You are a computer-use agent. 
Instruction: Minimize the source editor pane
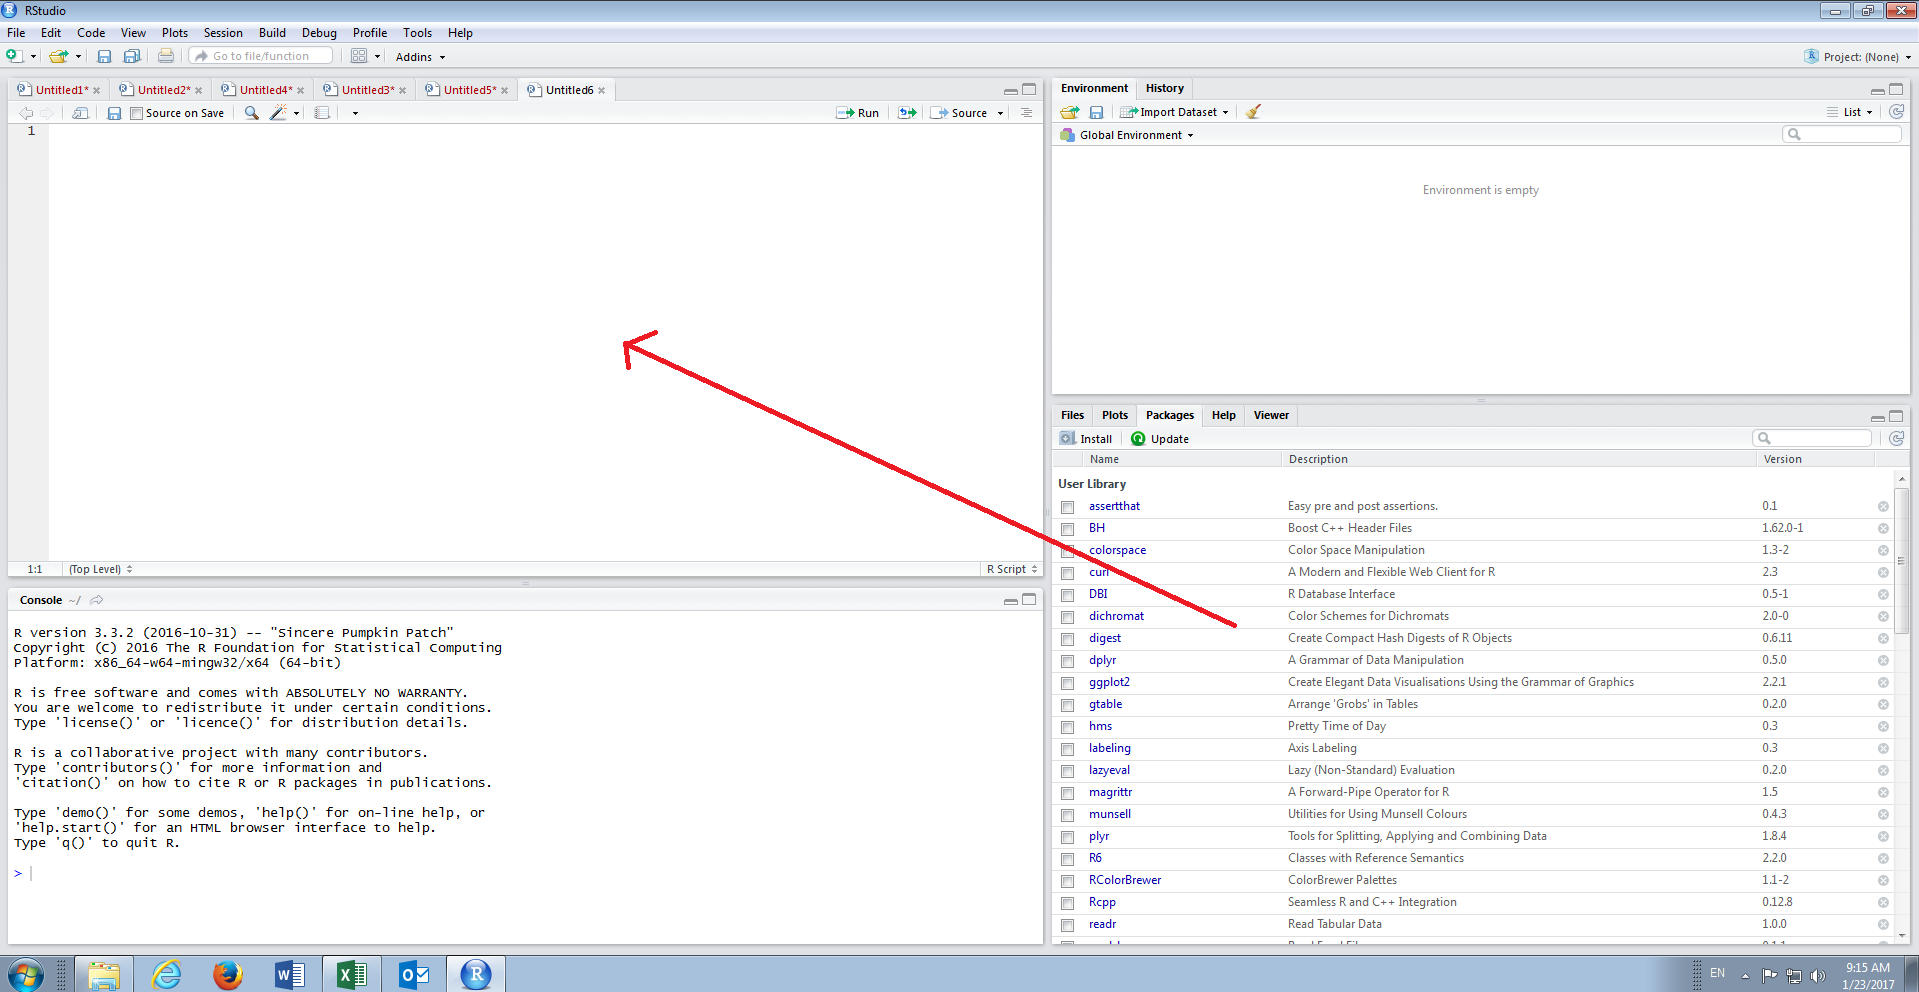point(1011,90)
